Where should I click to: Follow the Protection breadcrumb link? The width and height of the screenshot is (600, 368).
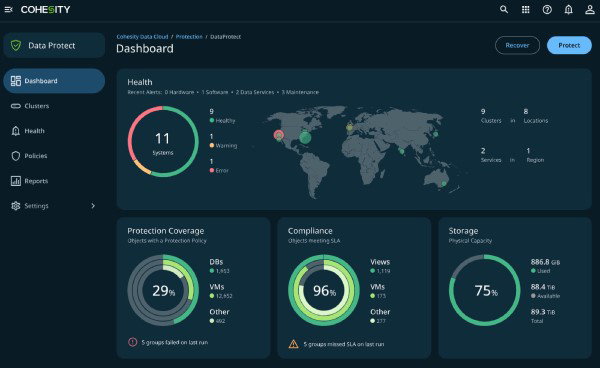(x=189, y=37)
